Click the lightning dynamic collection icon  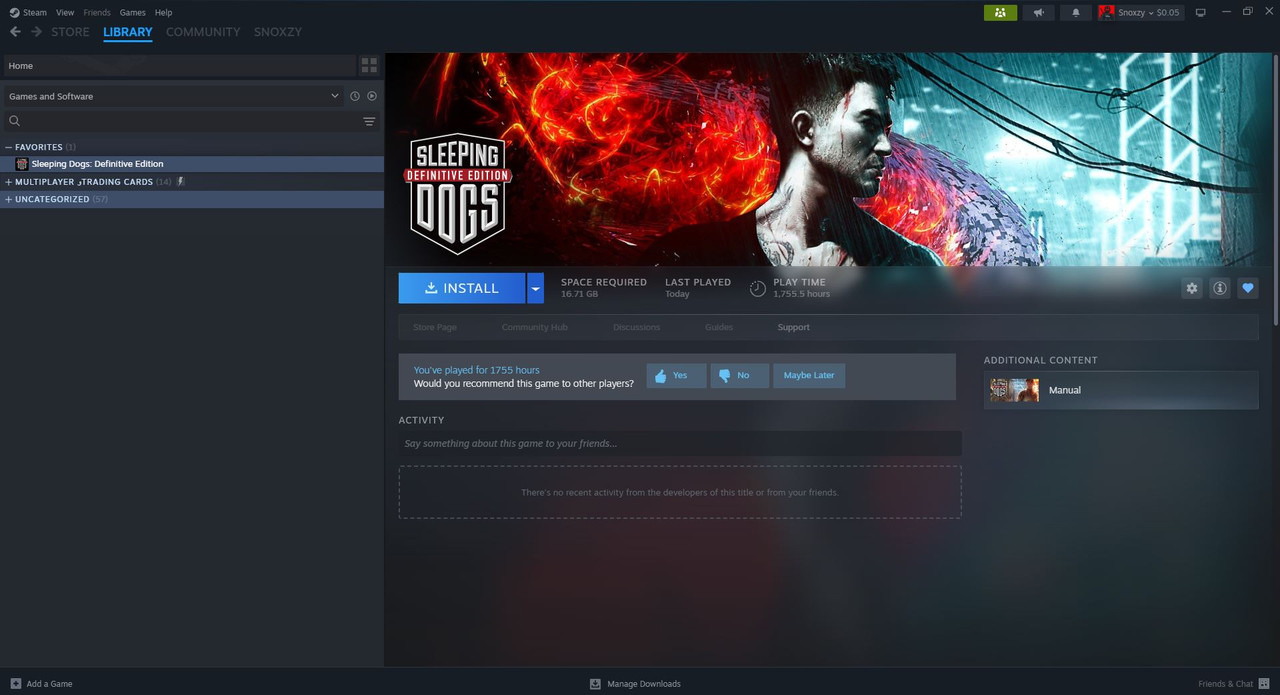point(181,182)
